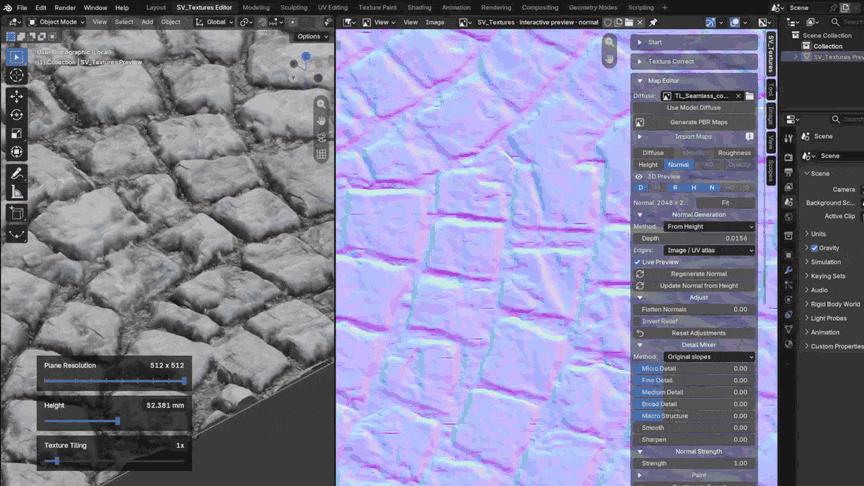This screenshot has width=864, height=486.
Task: Collapse the Map Editor panel
Action: (x=694, y=80)
